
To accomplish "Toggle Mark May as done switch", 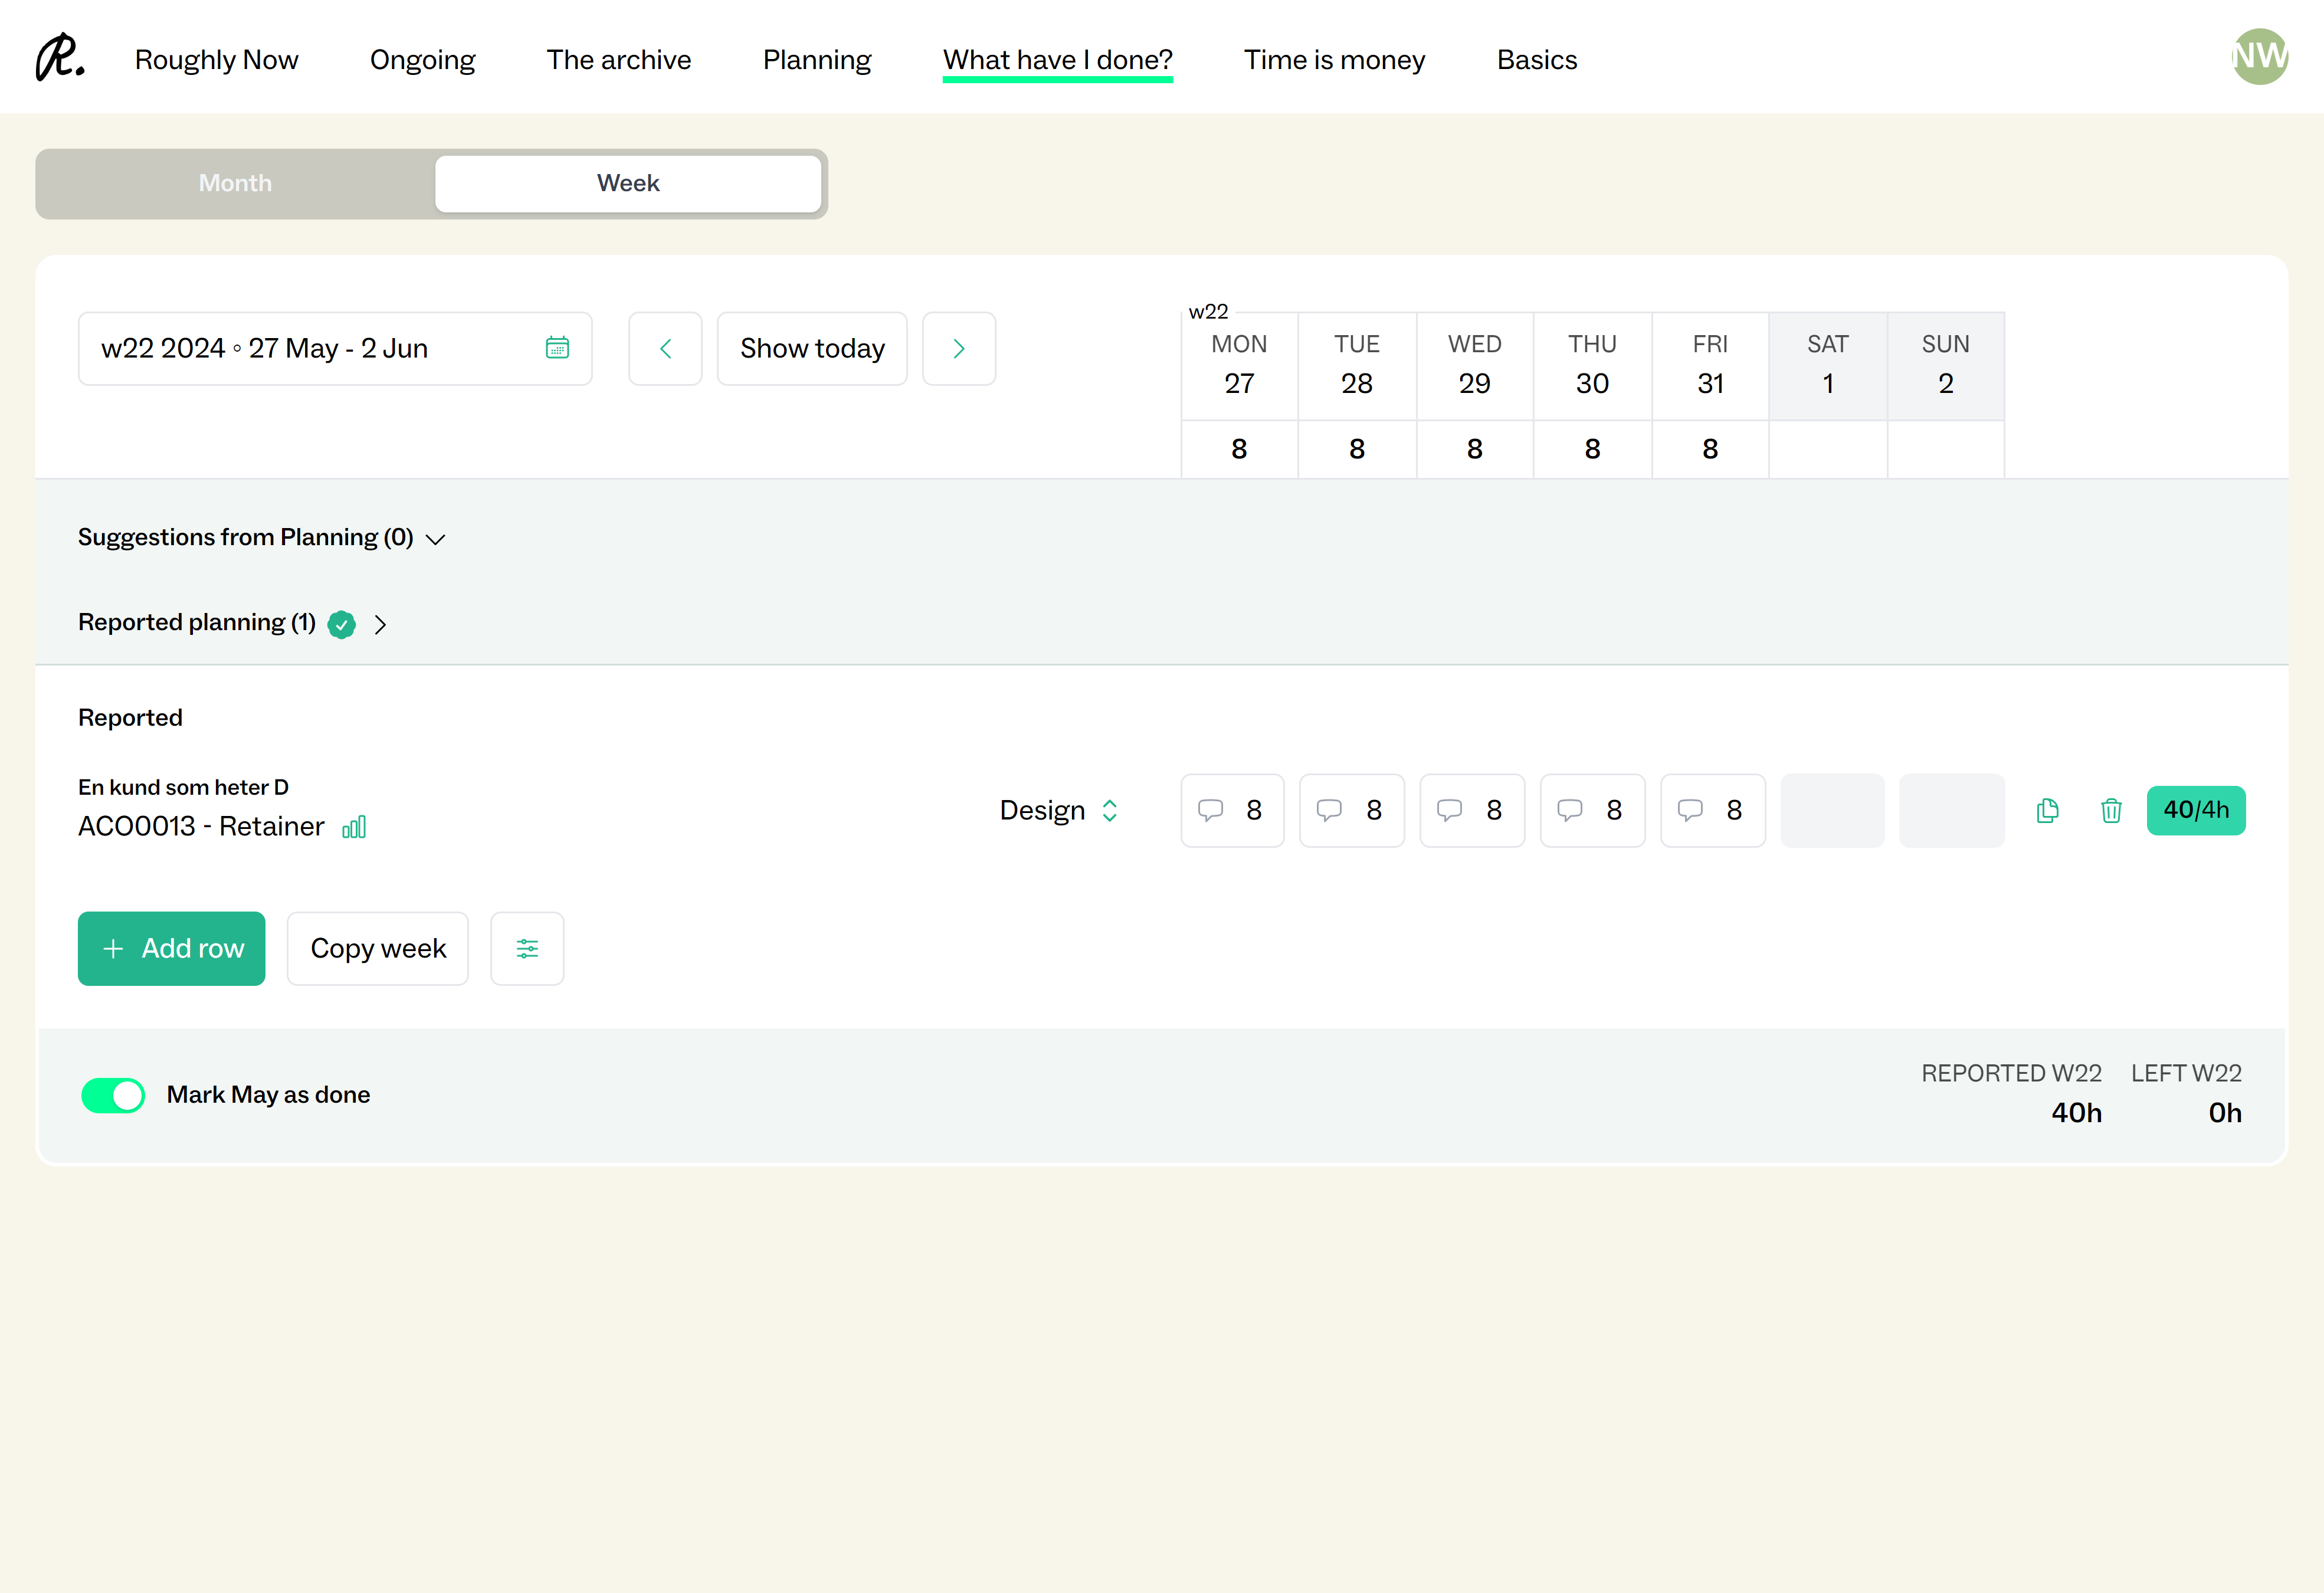I will pos(113,1095).
